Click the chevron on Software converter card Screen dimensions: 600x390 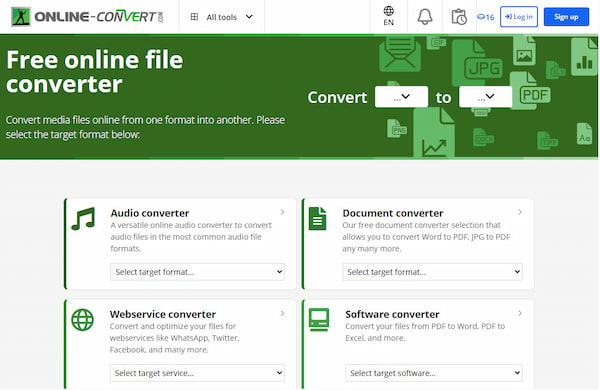pos(520,313)
